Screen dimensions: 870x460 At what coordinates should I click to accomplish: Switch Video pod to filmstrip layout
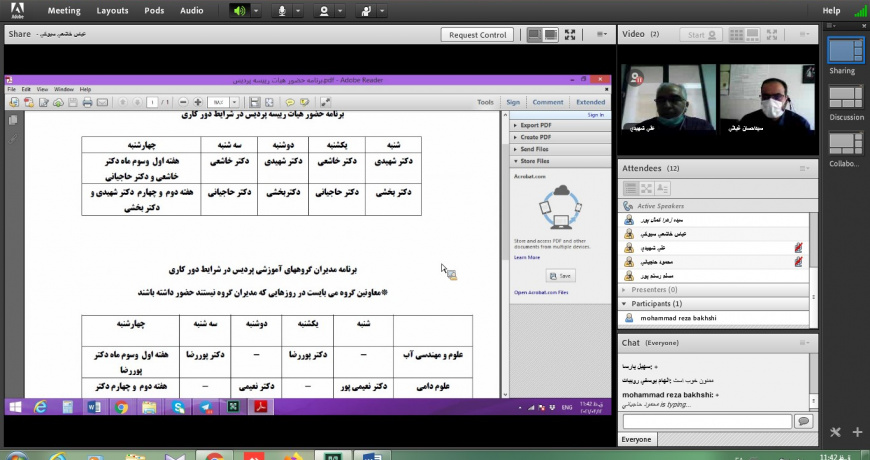click(x=753, y=34)
